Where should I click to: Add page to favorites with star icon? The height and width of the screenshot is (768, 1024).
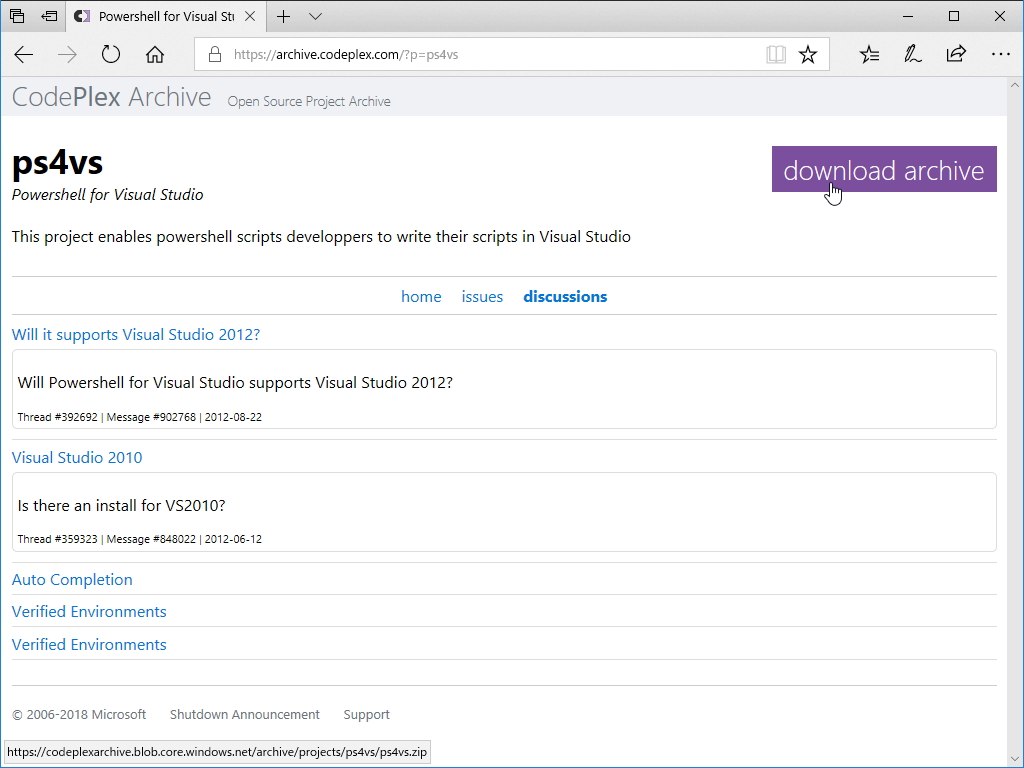pyautogui.click(x=808, y=55)
